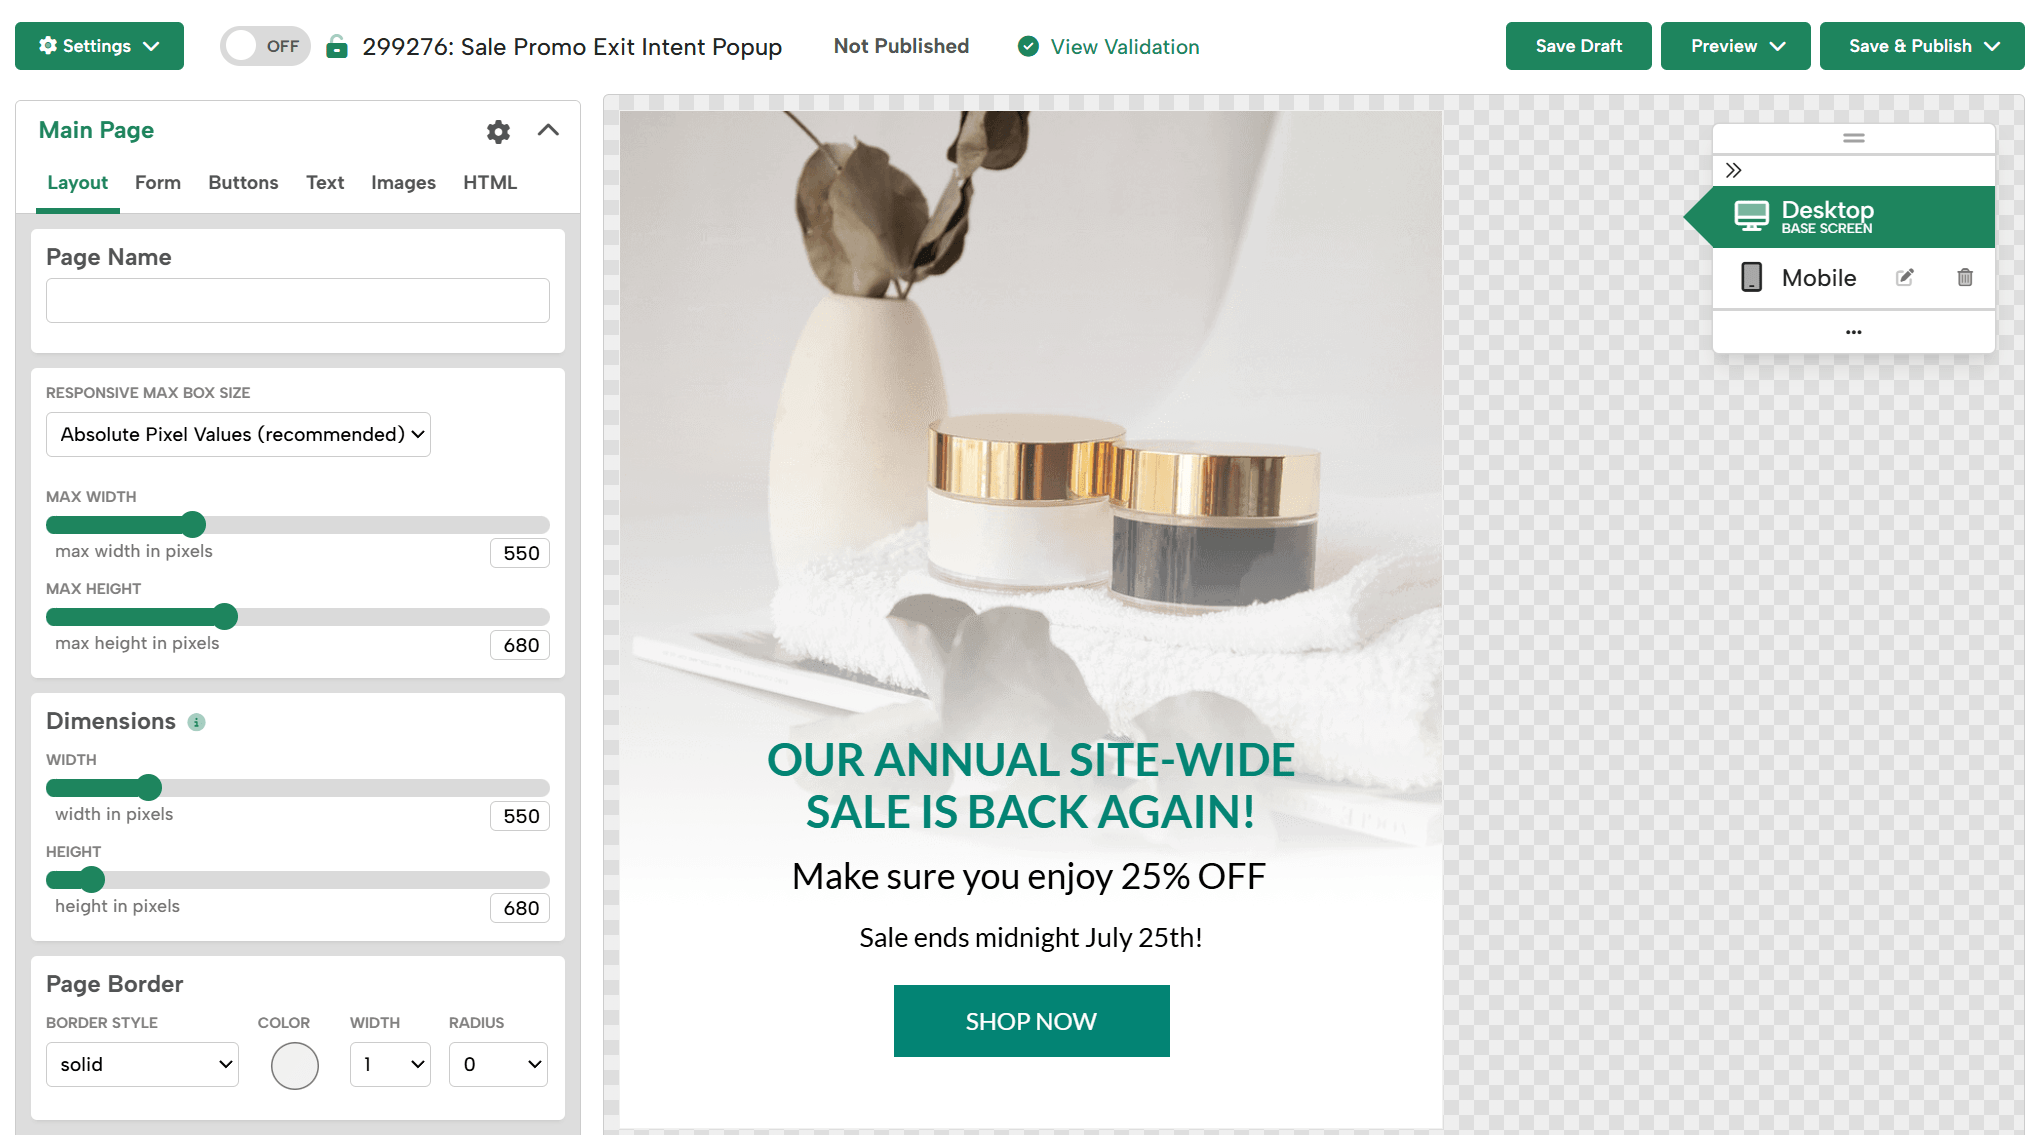Click the drag handle atop screens panel
Screen dimensions: 2040x1135
1853,138
